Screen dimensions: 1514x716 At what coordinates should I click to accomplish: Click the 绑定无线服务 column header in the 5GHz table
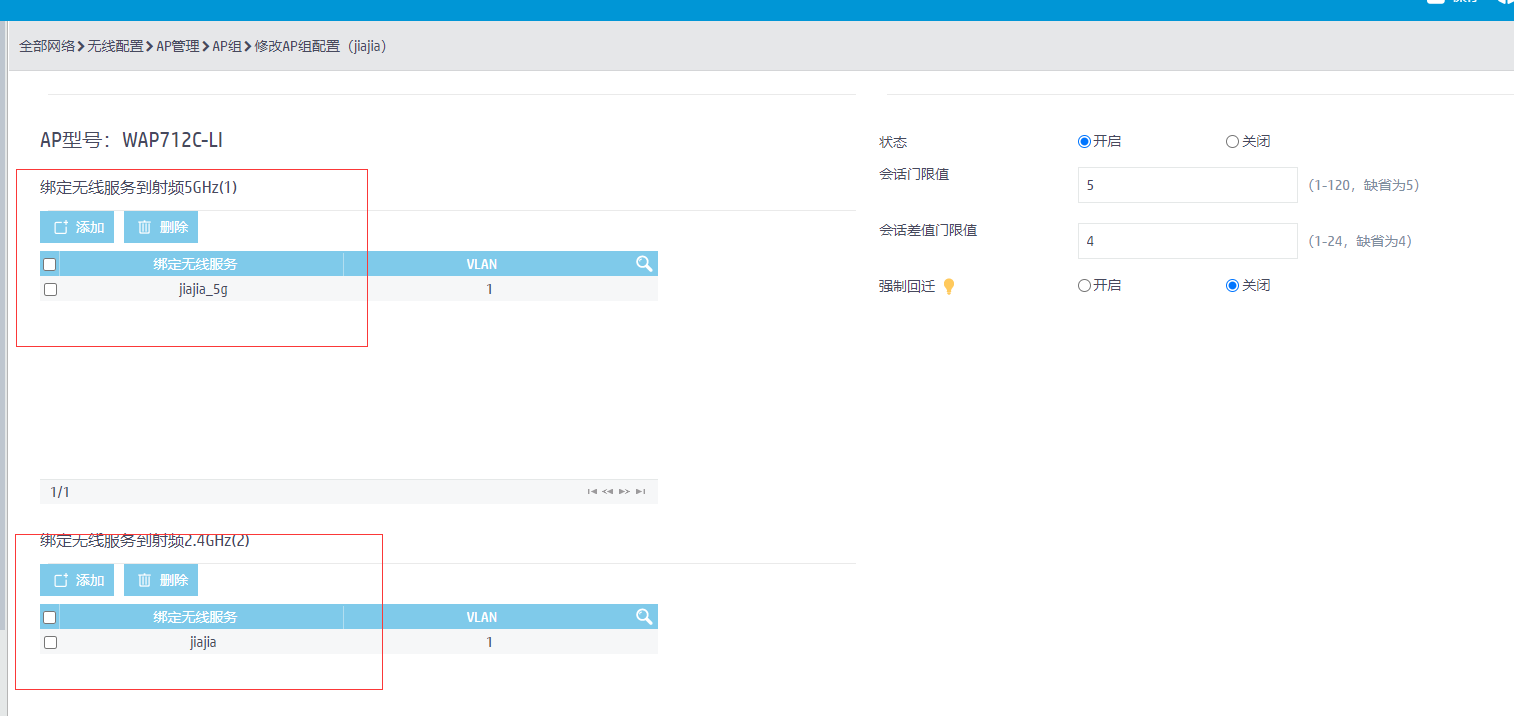[196, 264]
